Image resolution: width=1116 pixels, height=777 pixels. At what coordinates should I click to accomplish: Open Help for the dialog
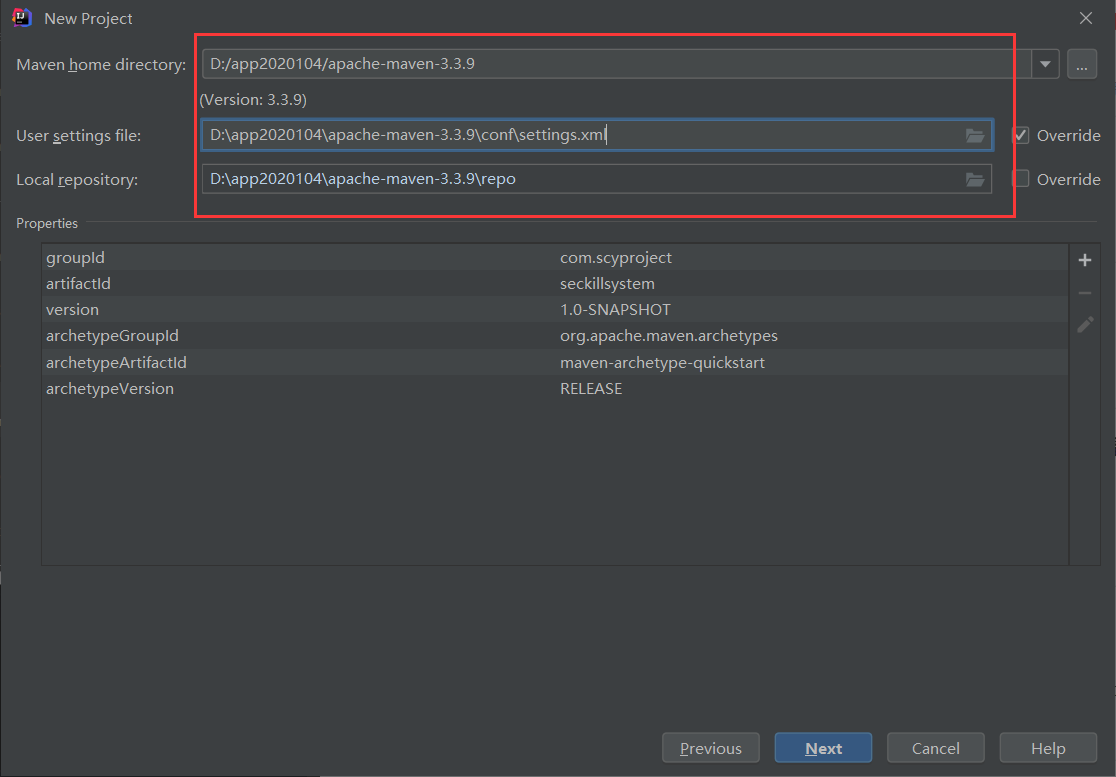point(1048,748)
